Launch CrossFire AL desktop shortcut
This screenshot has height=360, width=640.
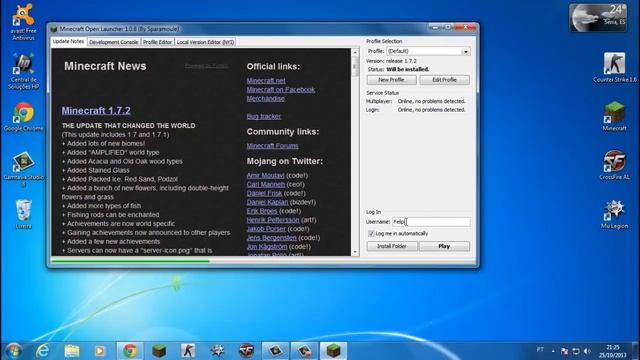614,165
